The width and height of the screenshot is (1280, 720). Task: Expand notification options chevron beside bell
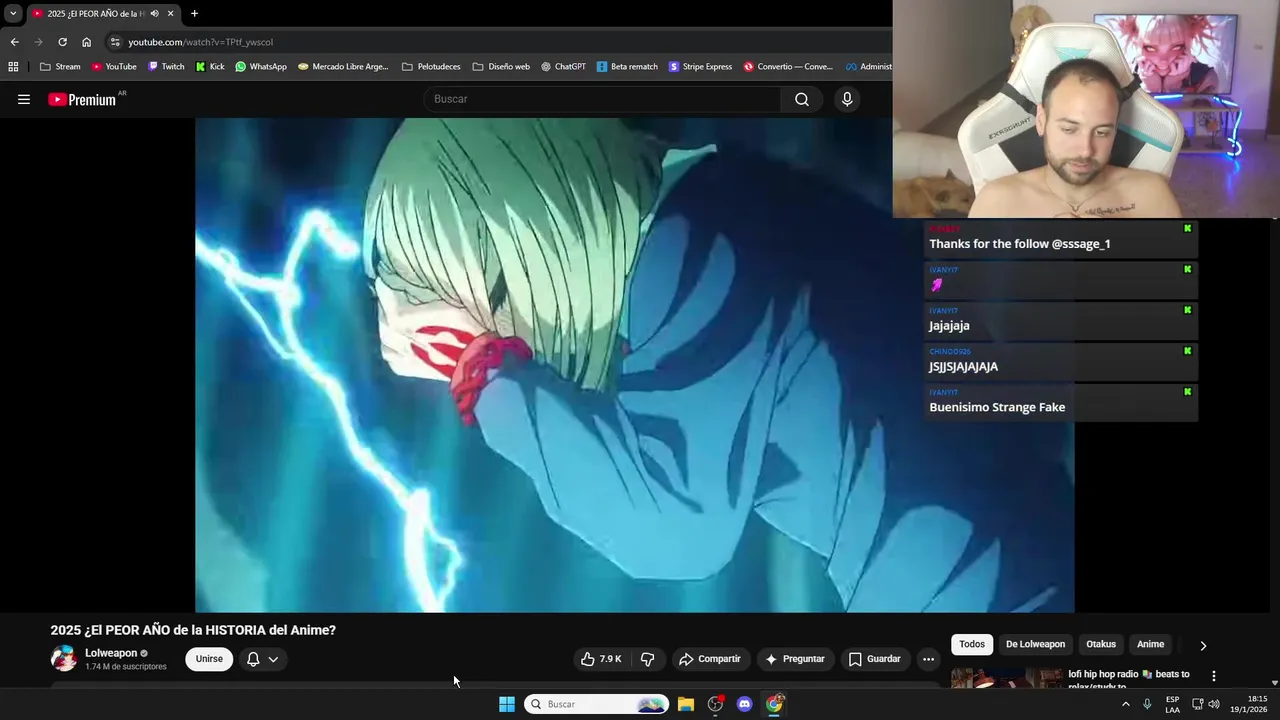pos(273,659)
